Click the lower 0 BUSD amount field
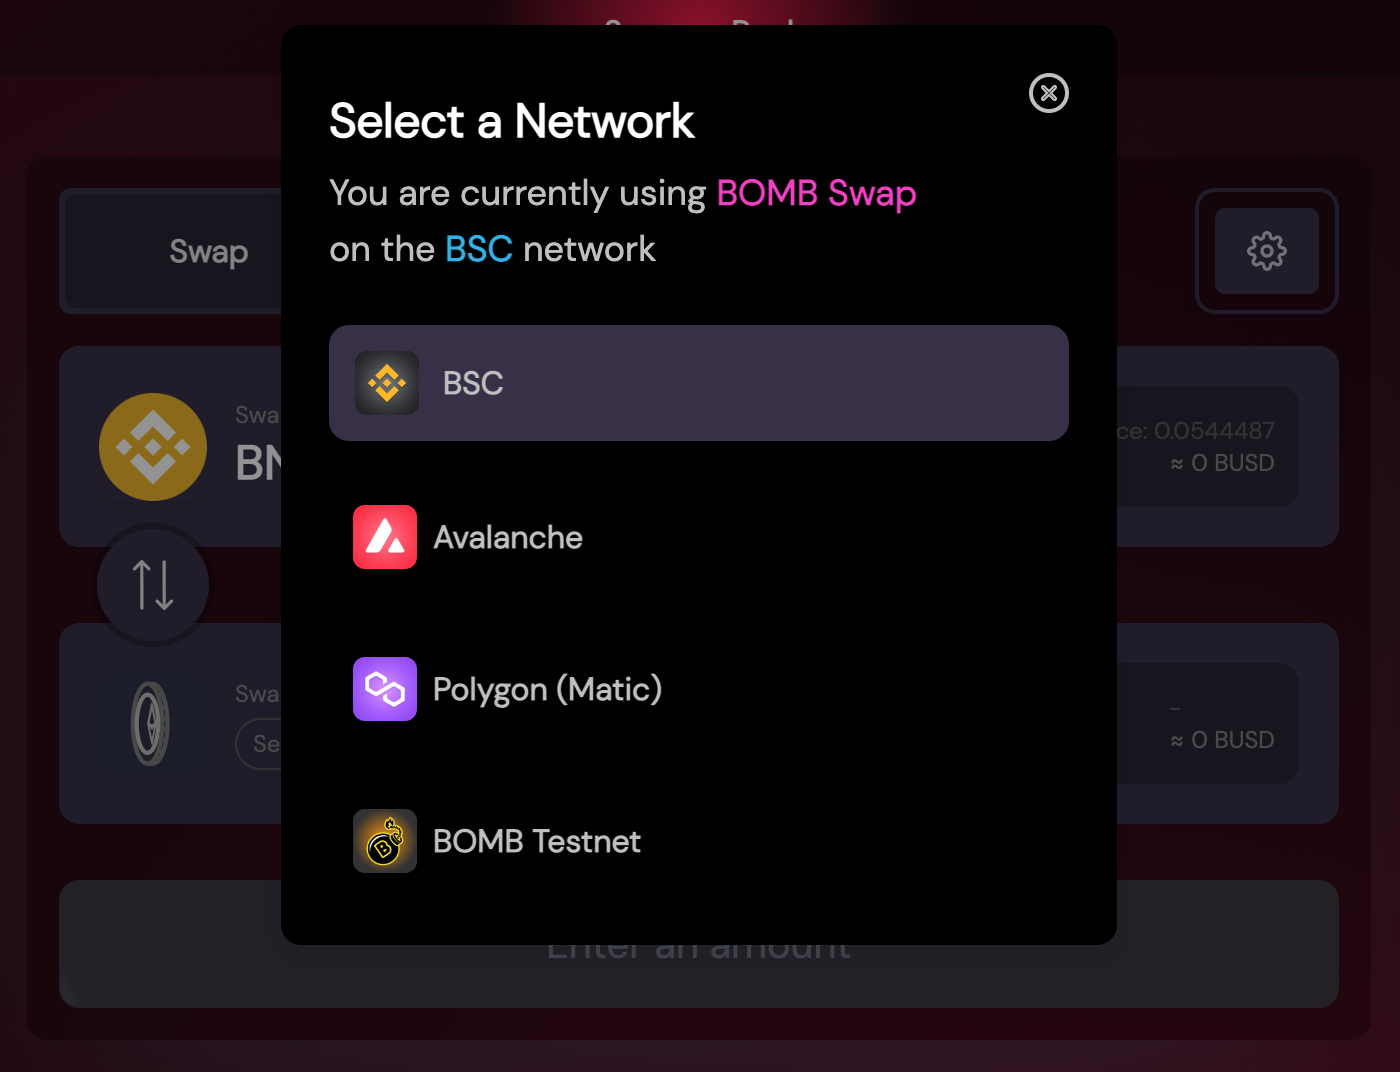1400x1072 pixels. pos(1207,724)
